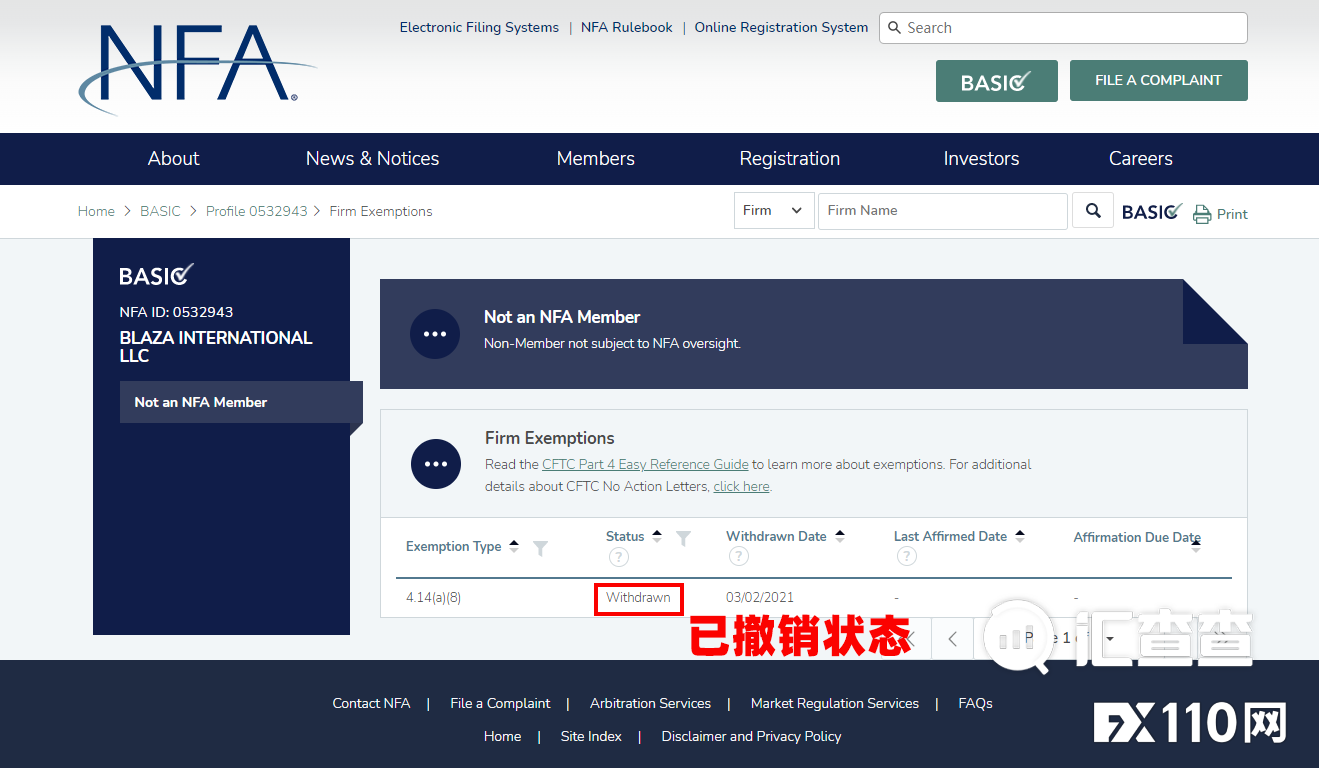Sort by Last Affirmed Date arrows

(x=1020, y=536)
